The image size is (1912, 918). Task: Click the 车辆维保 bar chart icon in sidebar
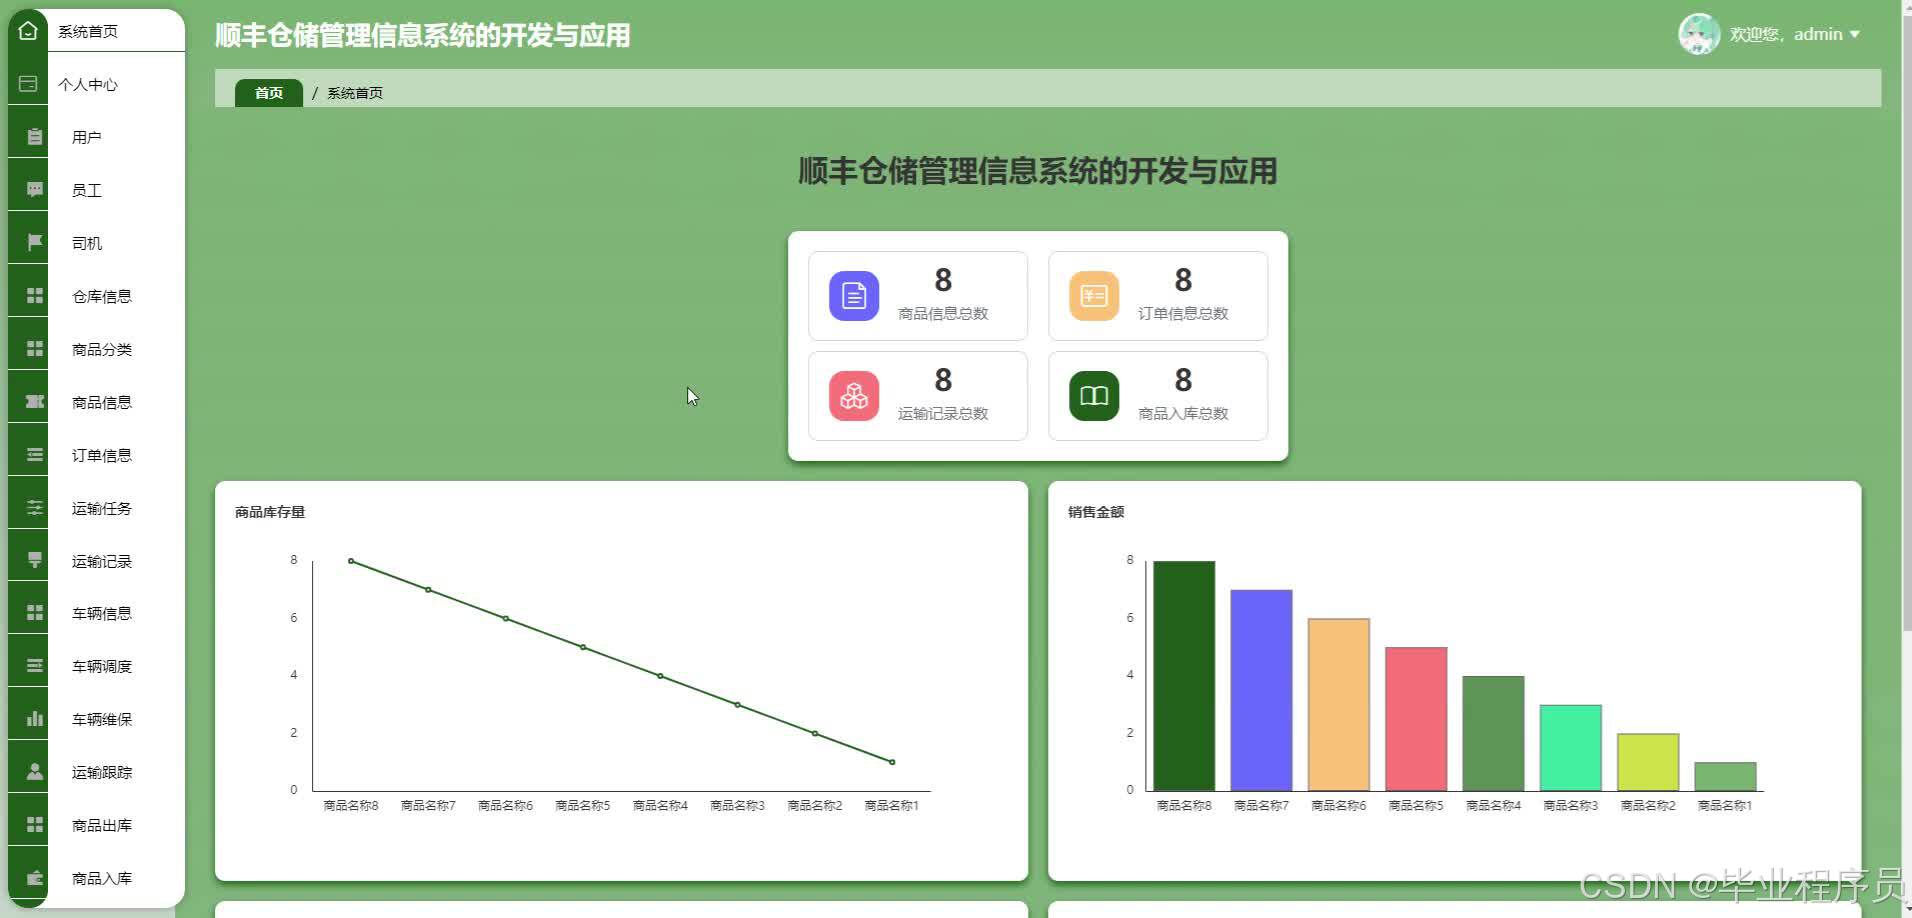(33, 718)
